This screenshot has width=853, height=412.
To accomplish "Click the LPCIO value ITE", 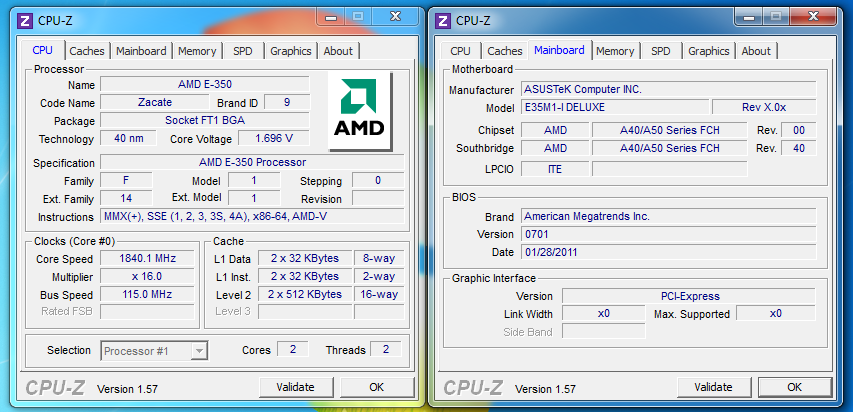I will coord(555,169).
